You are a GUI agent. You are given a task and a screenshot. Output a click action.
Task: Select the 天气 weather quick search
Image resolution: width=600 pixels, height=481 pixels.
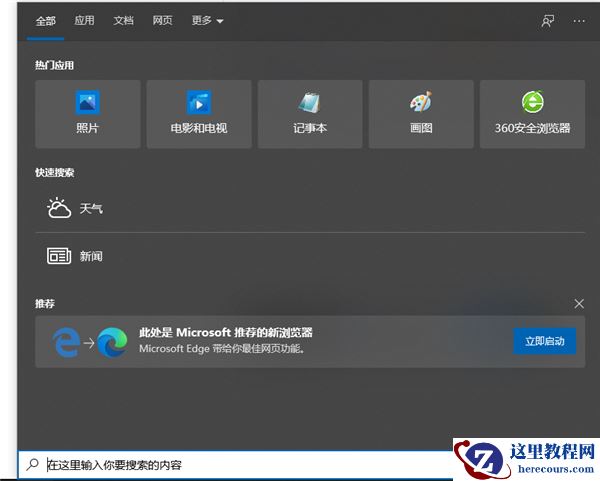point(310,209)
